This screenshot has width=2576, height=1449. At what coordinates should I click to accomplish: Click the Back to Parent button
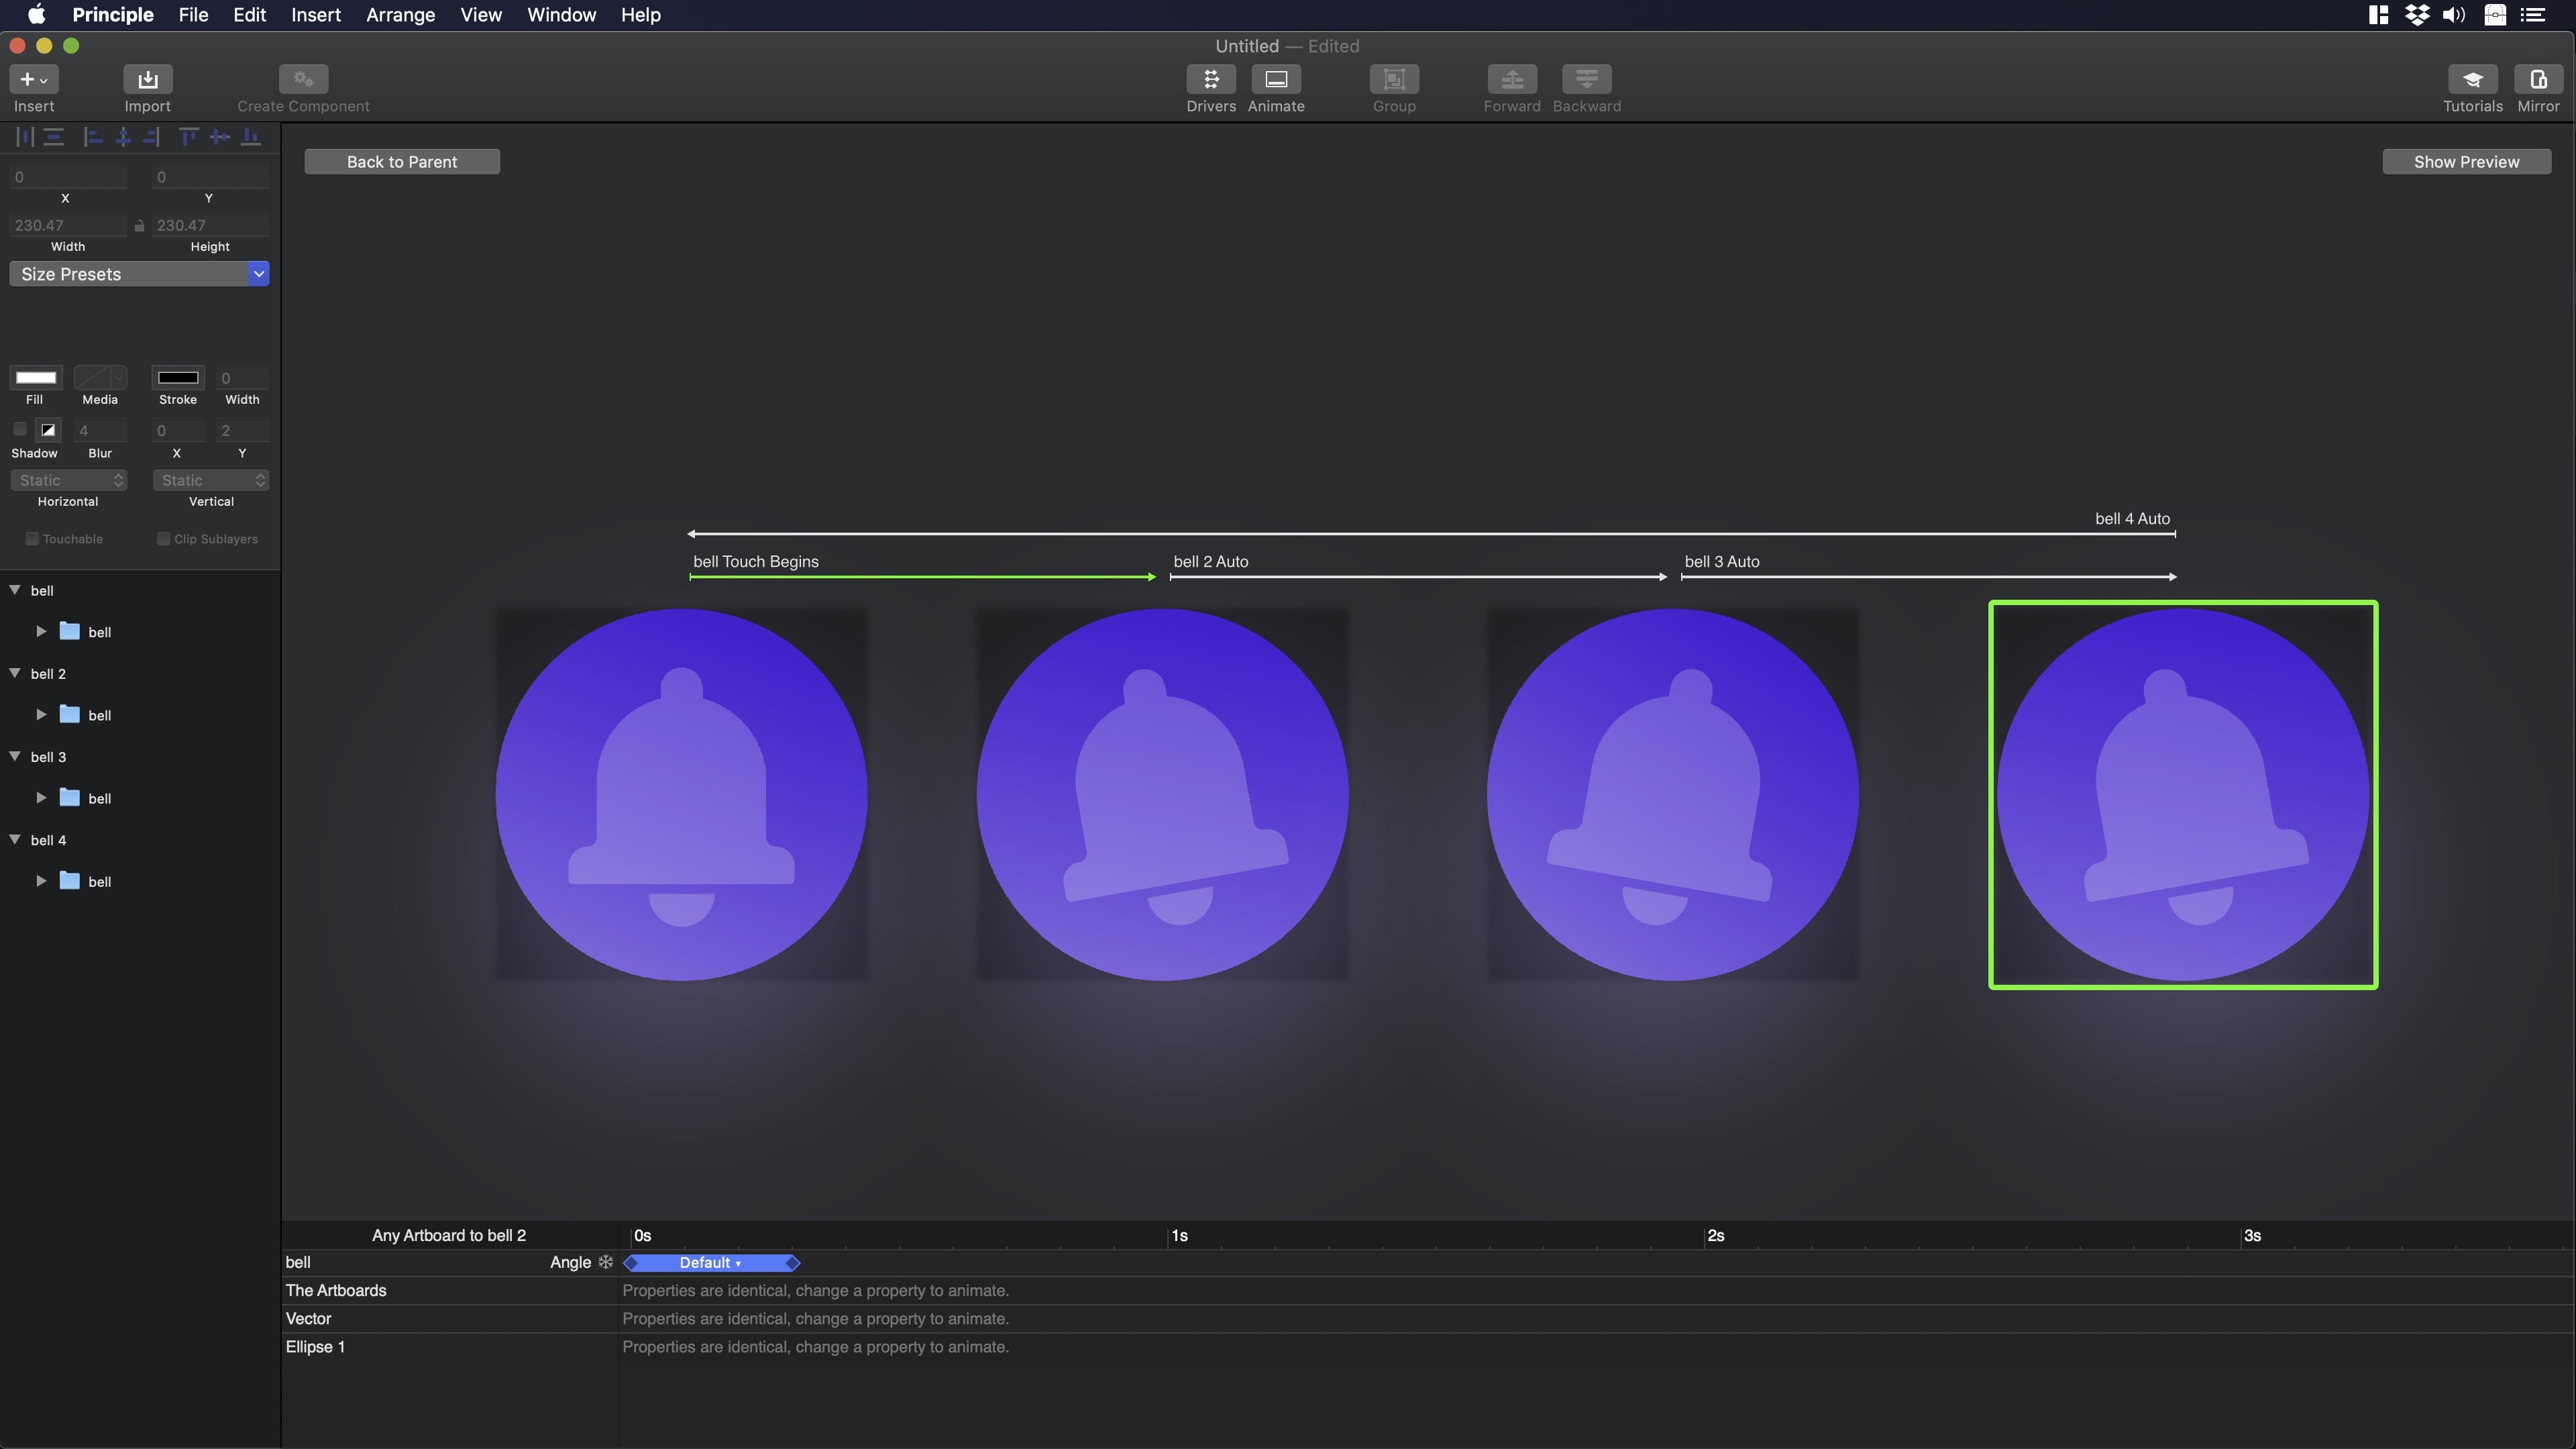tap(401, 161)
